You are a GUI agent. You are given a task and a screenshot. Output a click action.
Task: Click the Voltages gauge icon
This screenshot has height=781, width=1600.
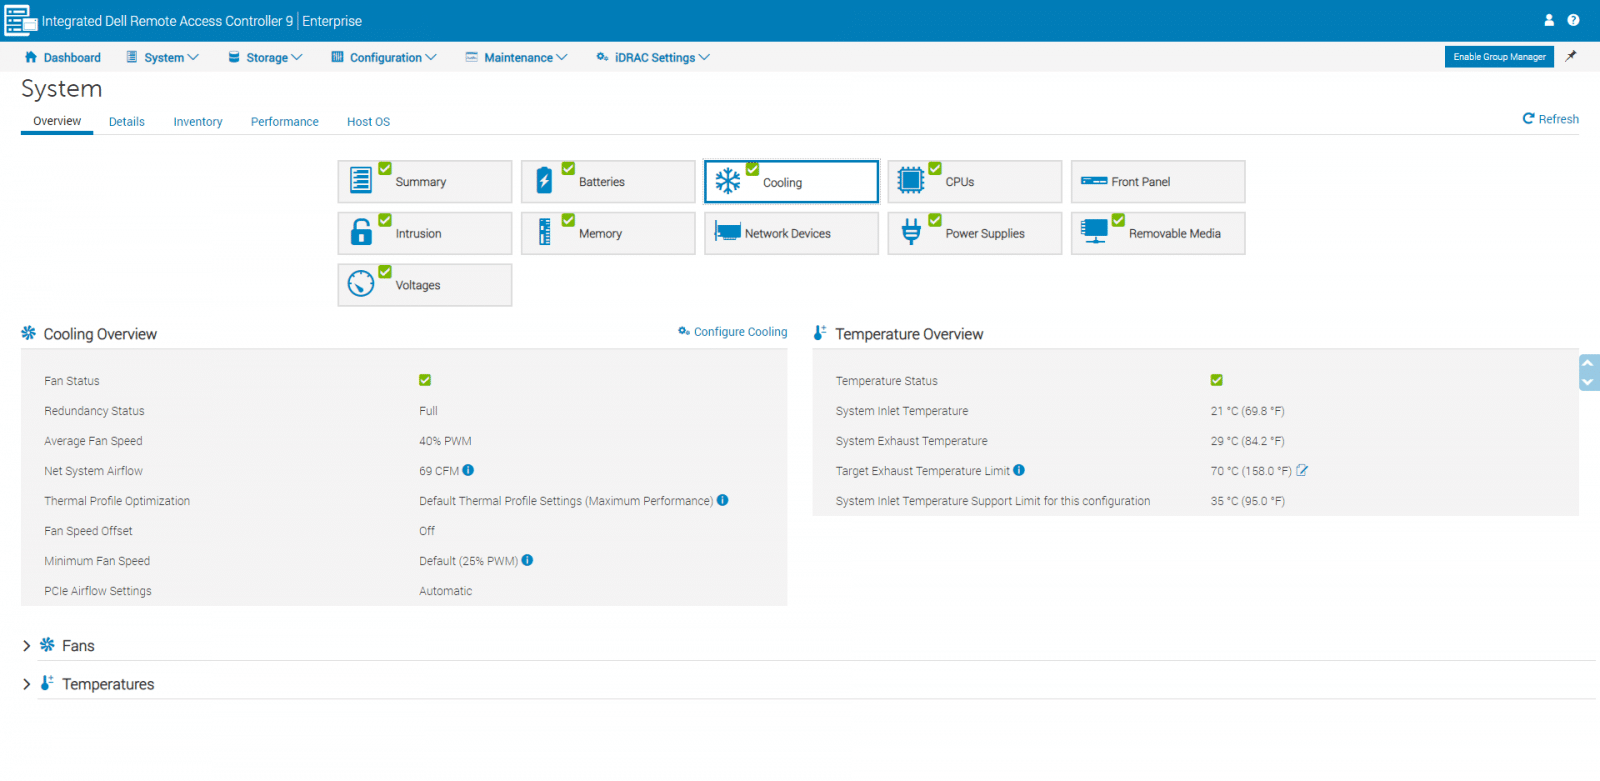pyautogui.click(x=361, y=284)
